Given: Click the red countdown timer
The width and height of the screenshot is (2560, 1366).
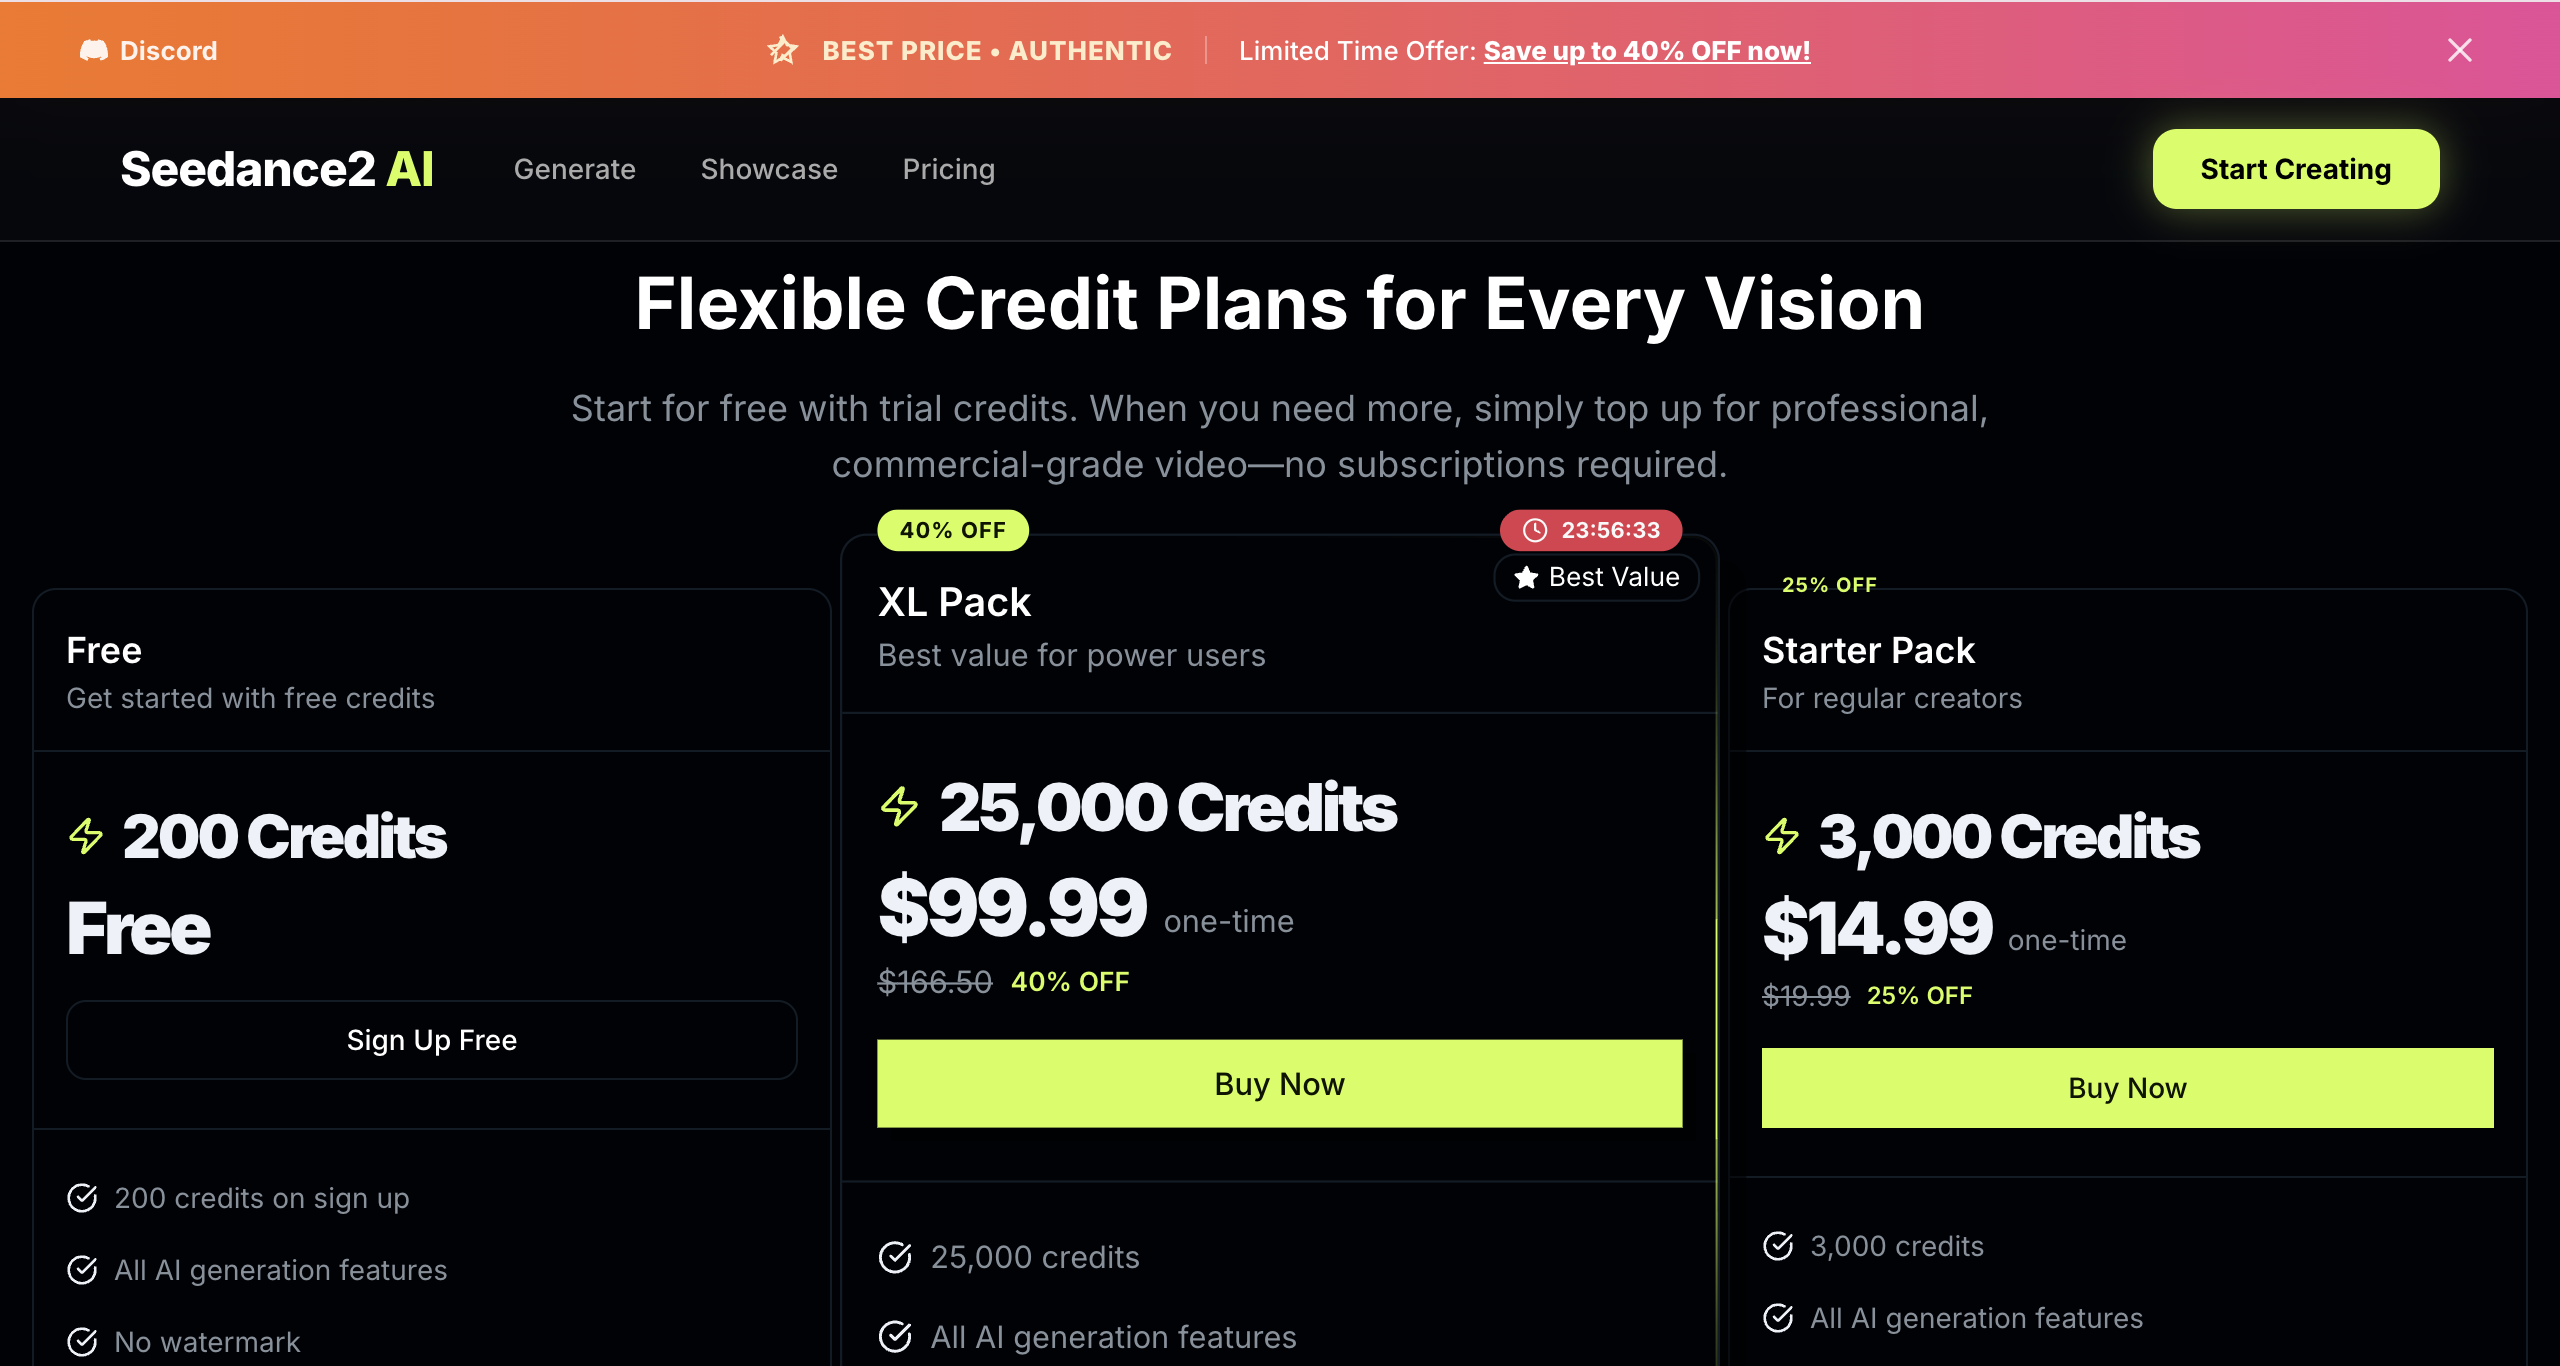Looking at the screenshot, I should pos(1590,530).
